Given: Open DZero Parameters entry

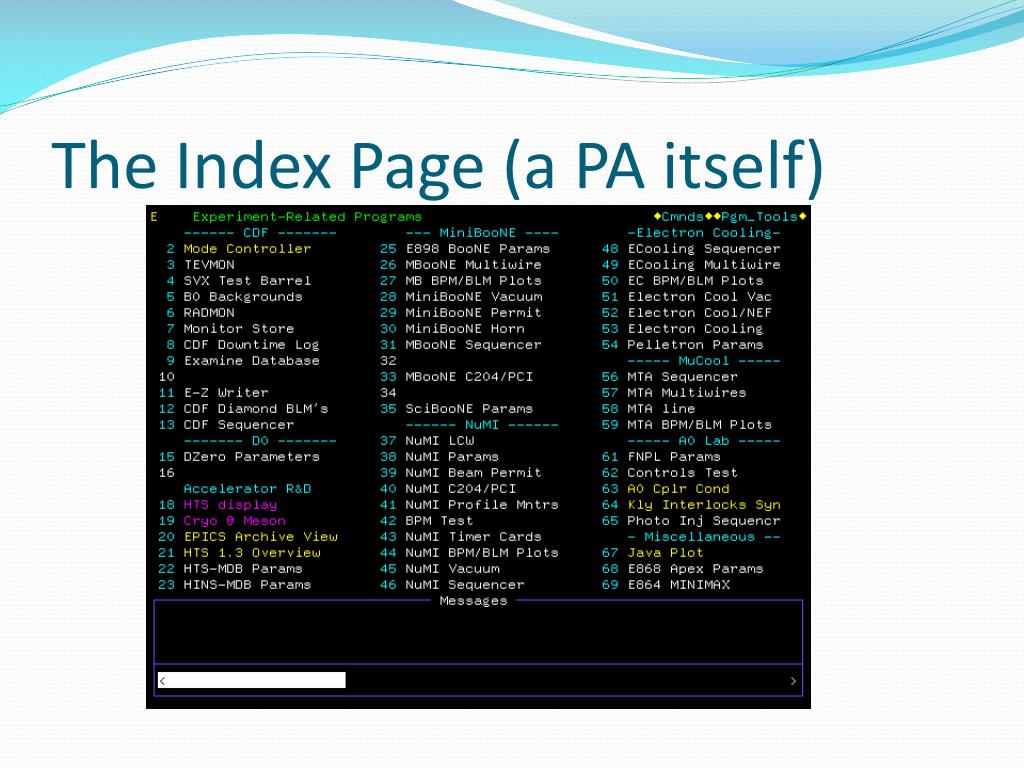Looking at the screenshot, I should 251,456.
